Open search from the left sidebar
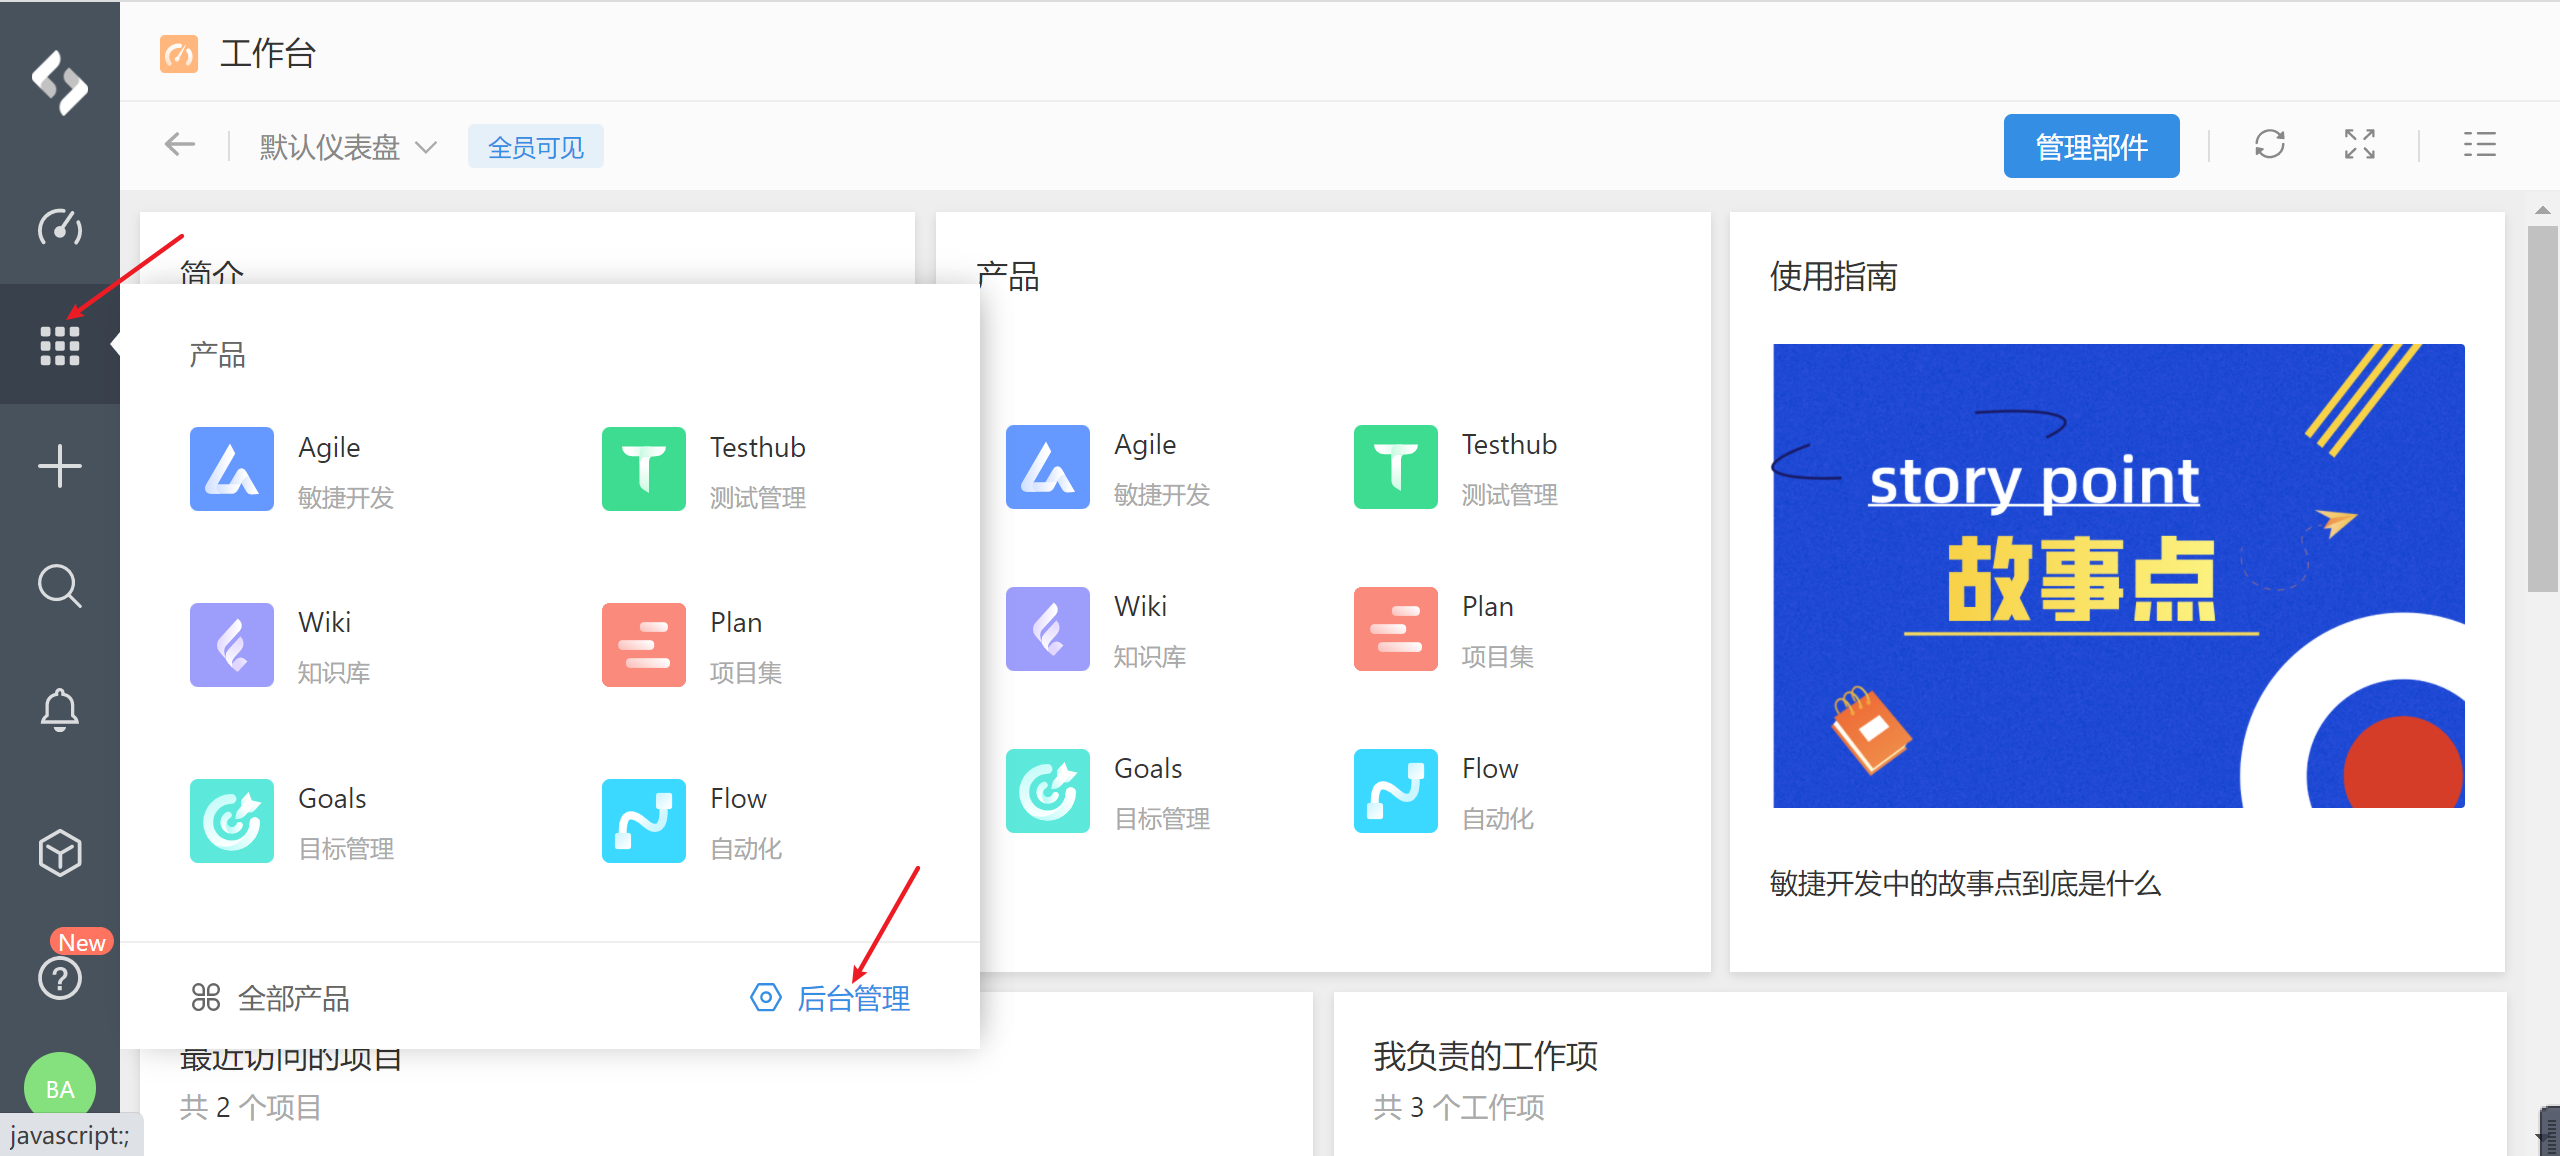2560x1156 pixels. pyautogui.click(x=60, y=586)
